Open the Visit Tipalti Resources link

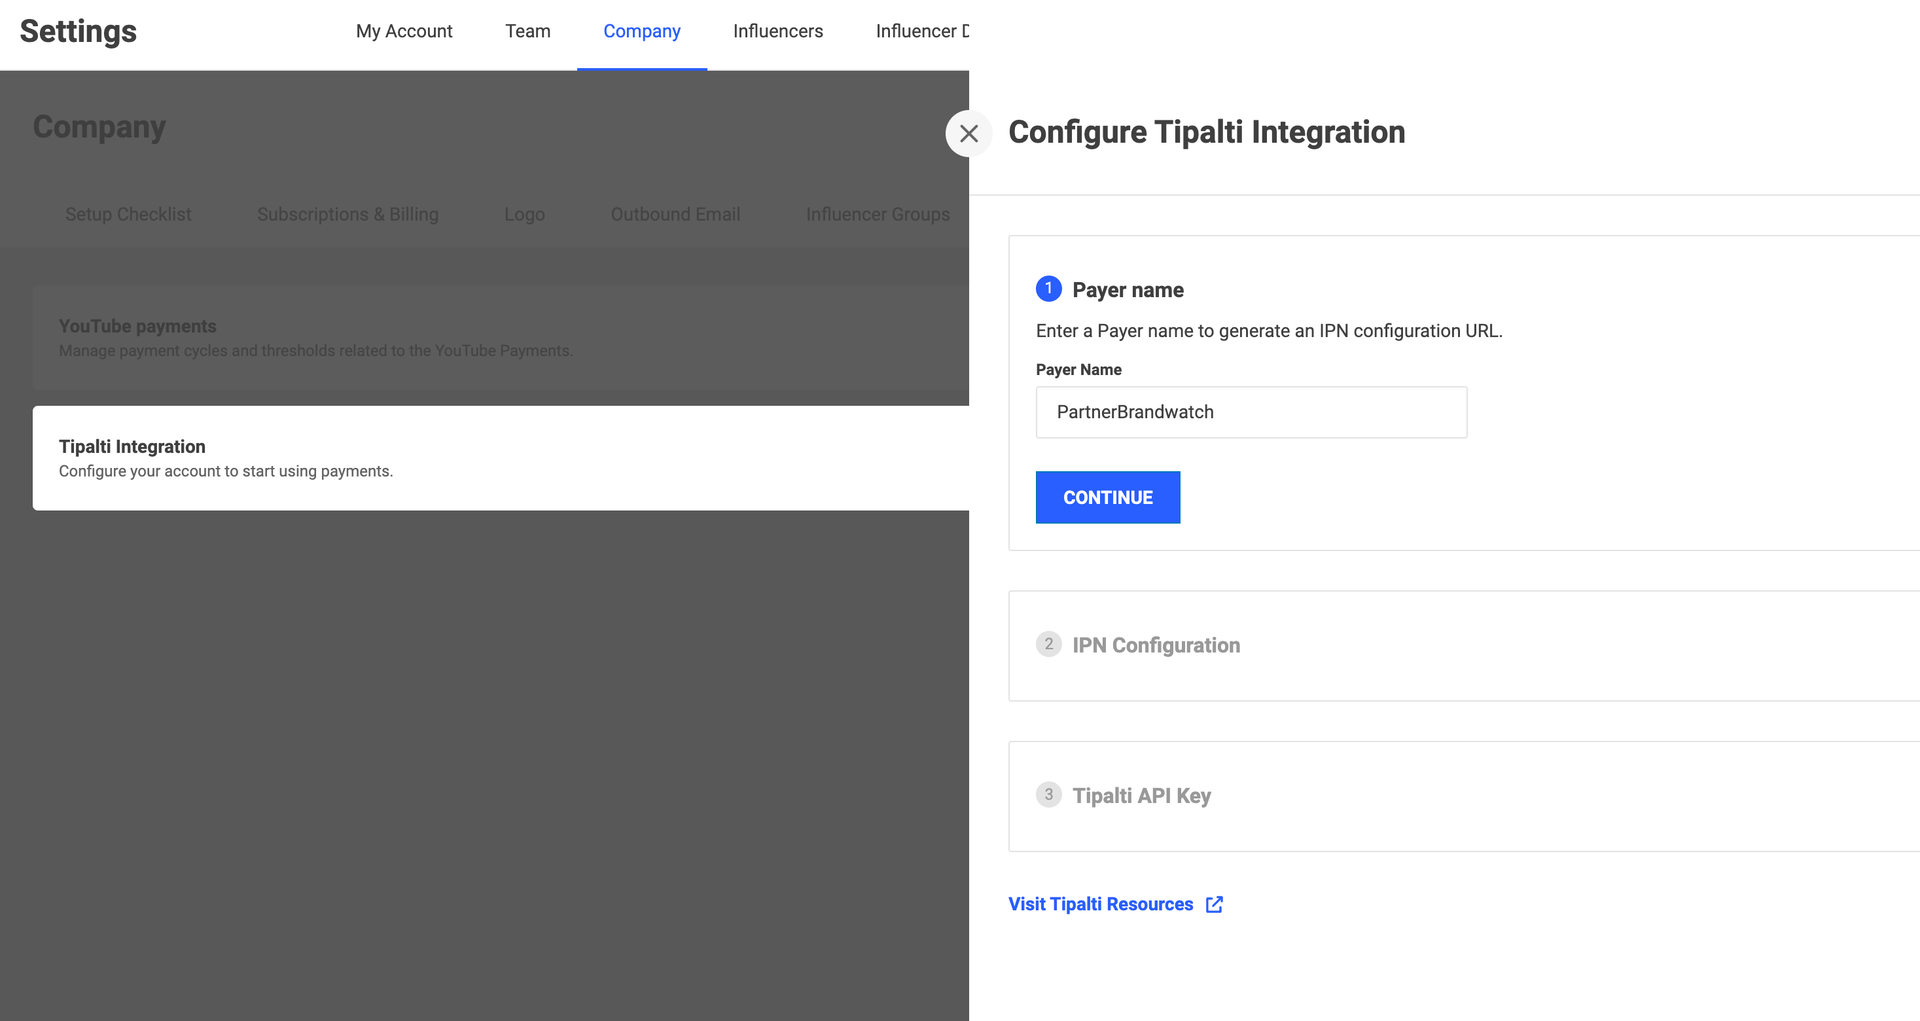(x=1101, y=904)
